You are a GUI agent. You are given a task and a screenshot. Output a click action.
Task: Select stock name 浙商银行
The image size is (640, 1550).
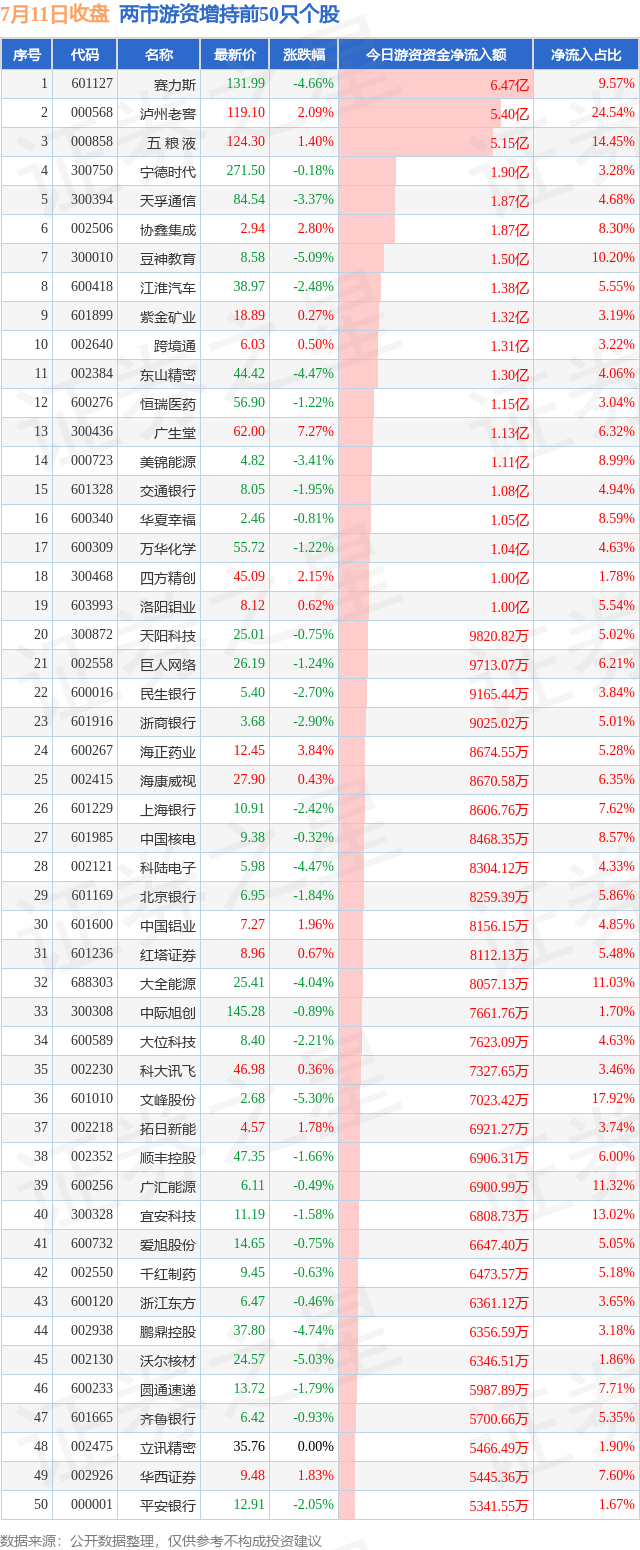[x=168, y=722]
